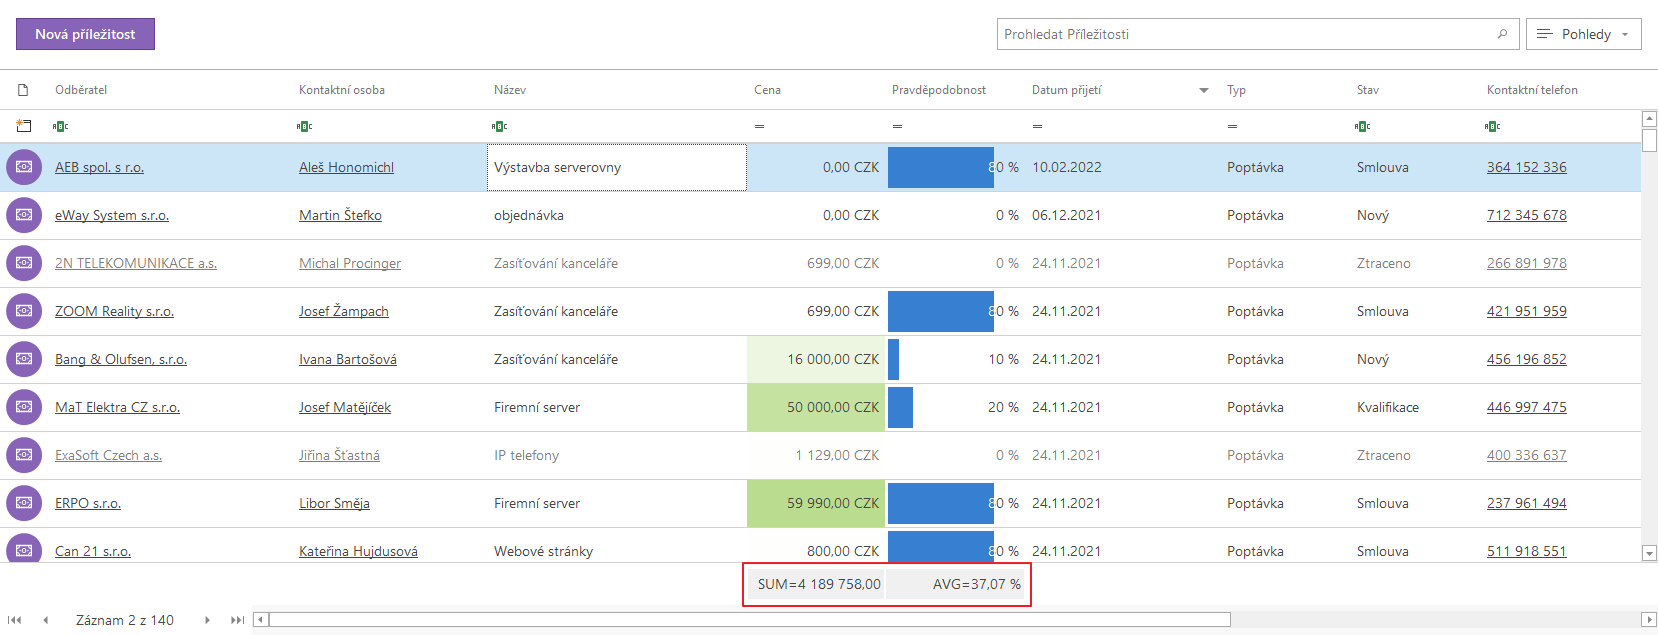Click horizontal scrollbar right arrow
This screenshot has width=1658, height=635.
1650,620
